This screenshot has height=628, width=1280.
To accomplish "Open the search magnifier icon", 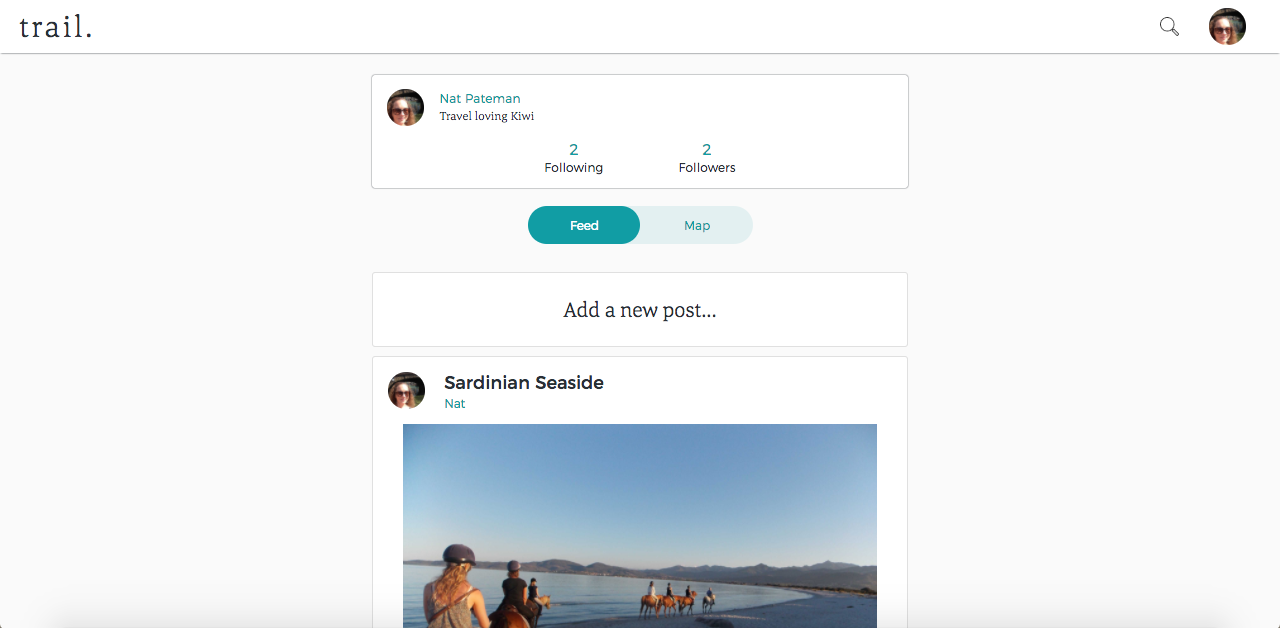I will click(1169, 27).
